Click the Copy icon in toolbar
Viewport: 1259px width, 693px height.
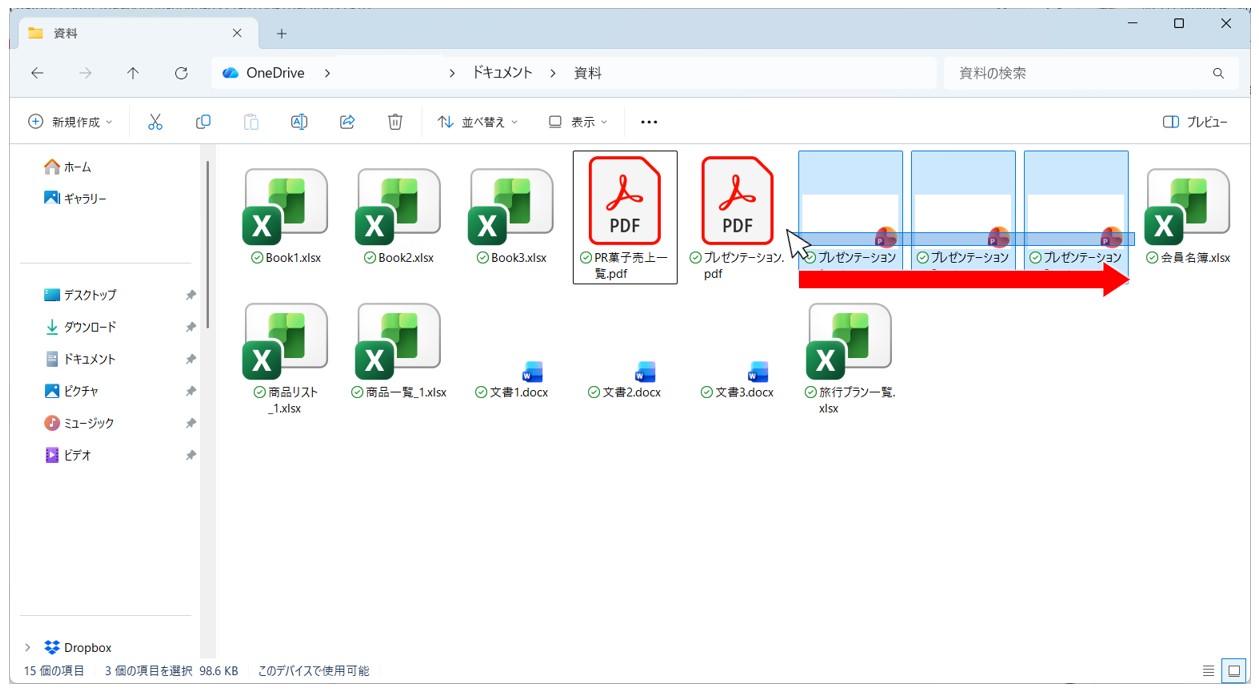[203, 122]
